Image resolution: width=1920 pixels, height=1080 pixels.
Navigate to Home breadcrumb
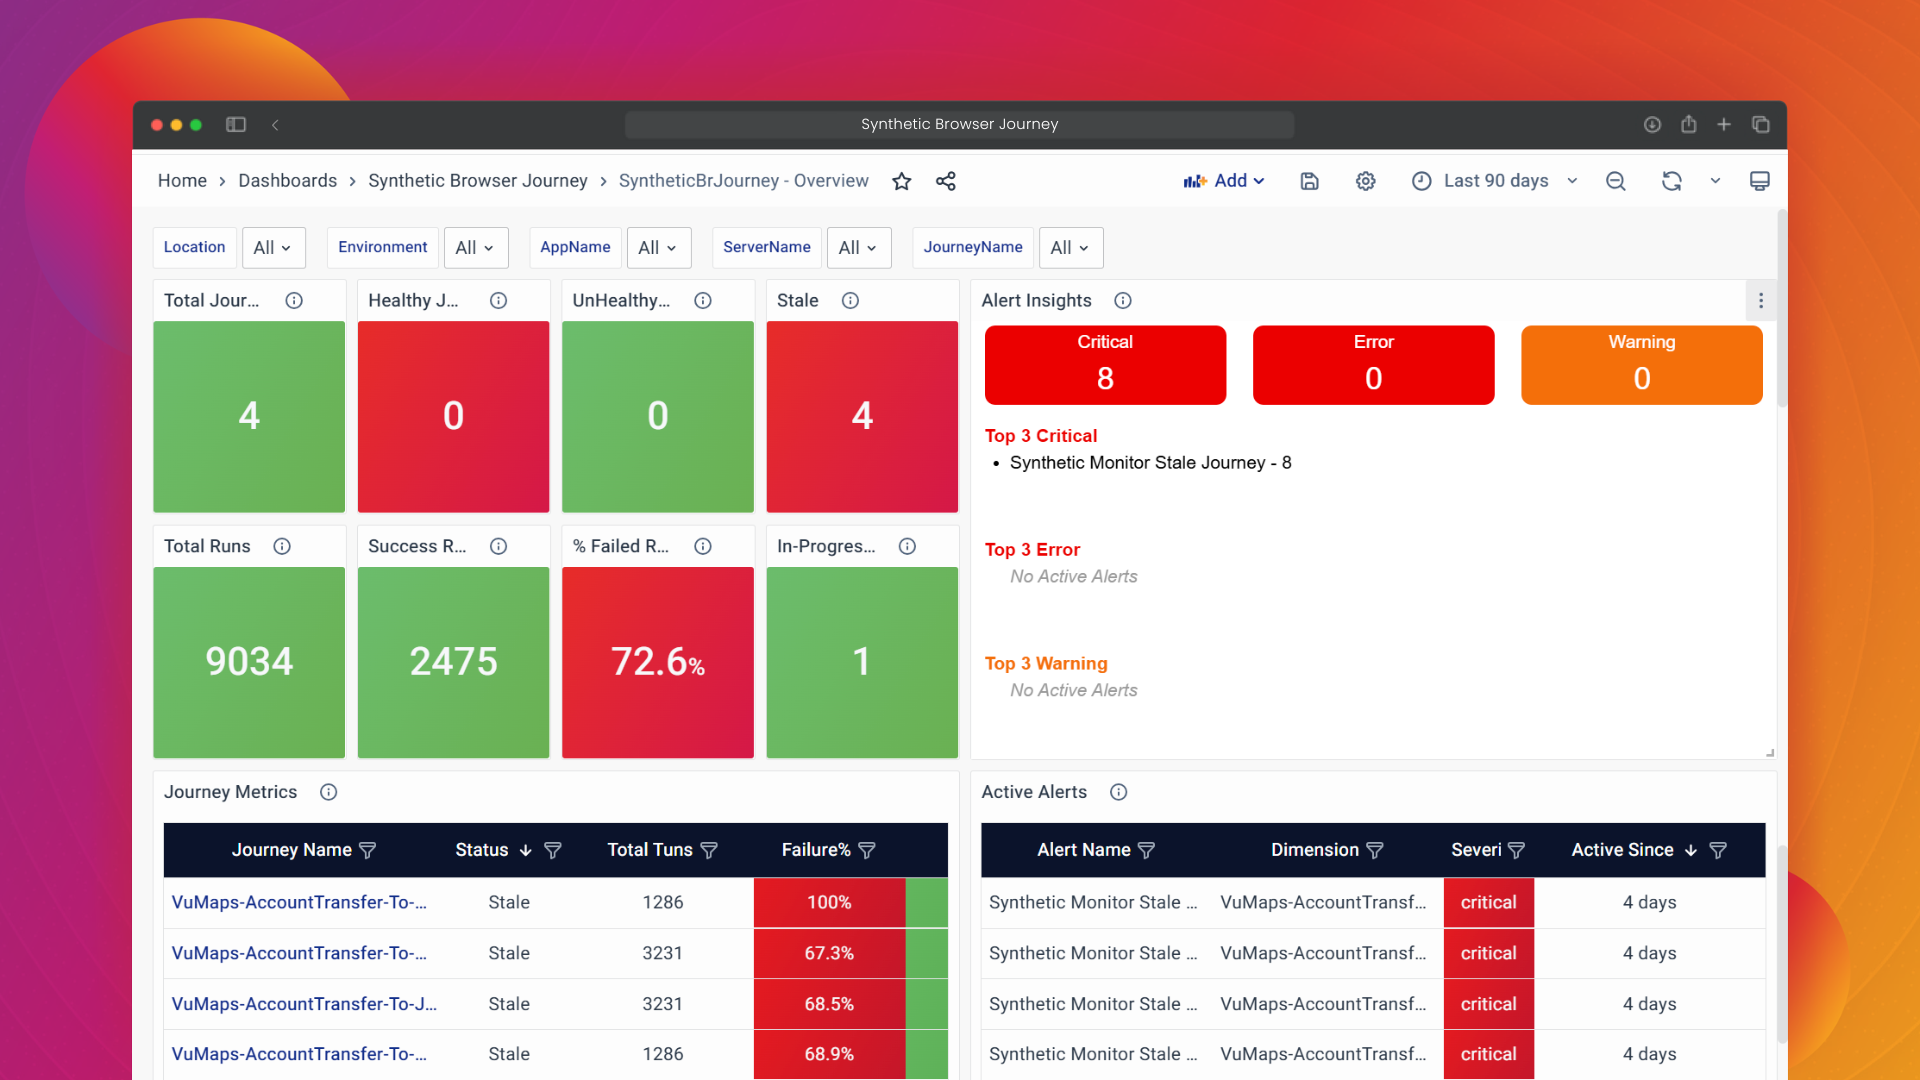click(182, 181)
